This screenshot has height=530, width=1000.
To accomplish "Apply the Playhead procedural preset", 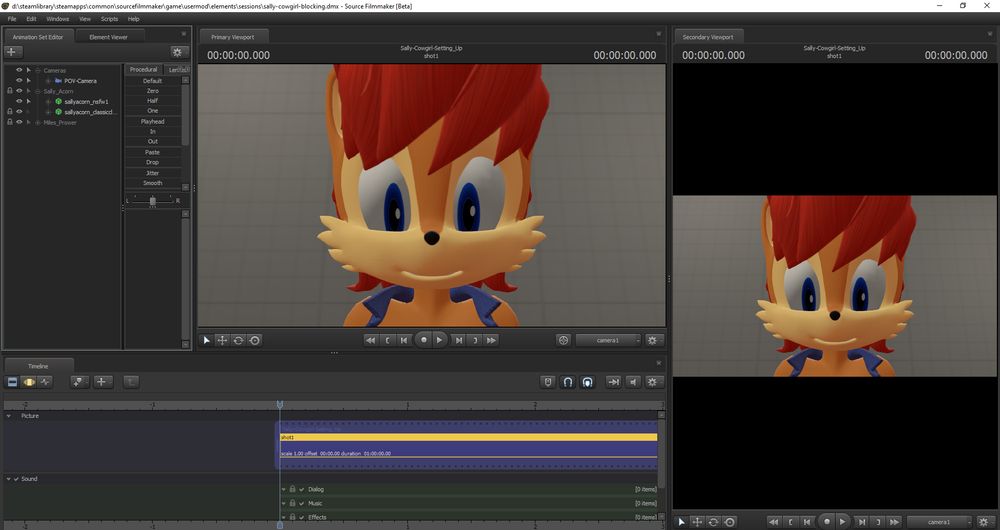I will (152, 121).
